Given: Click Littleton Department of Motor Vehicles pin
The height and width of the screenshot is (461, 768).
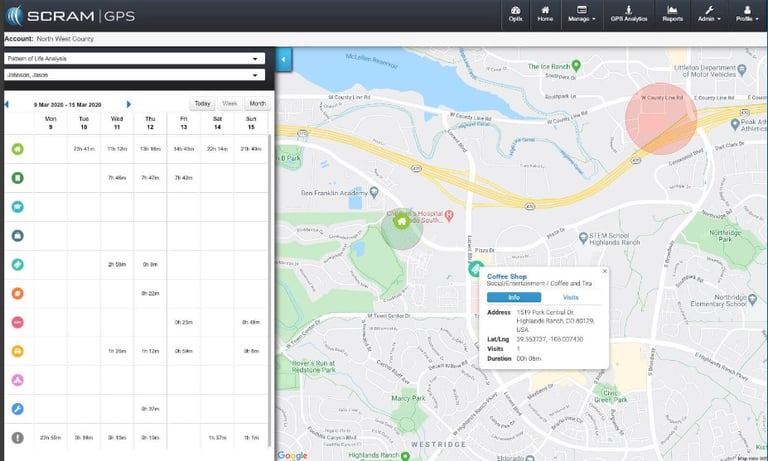Looking at the screenshot, I should [742, 70].
